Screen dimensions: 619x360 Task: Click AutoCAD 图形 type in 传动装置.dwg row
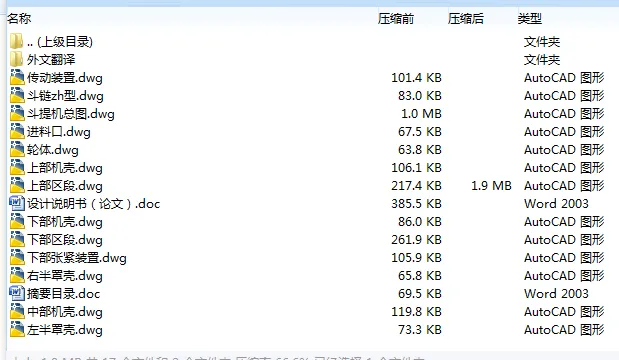564,78
